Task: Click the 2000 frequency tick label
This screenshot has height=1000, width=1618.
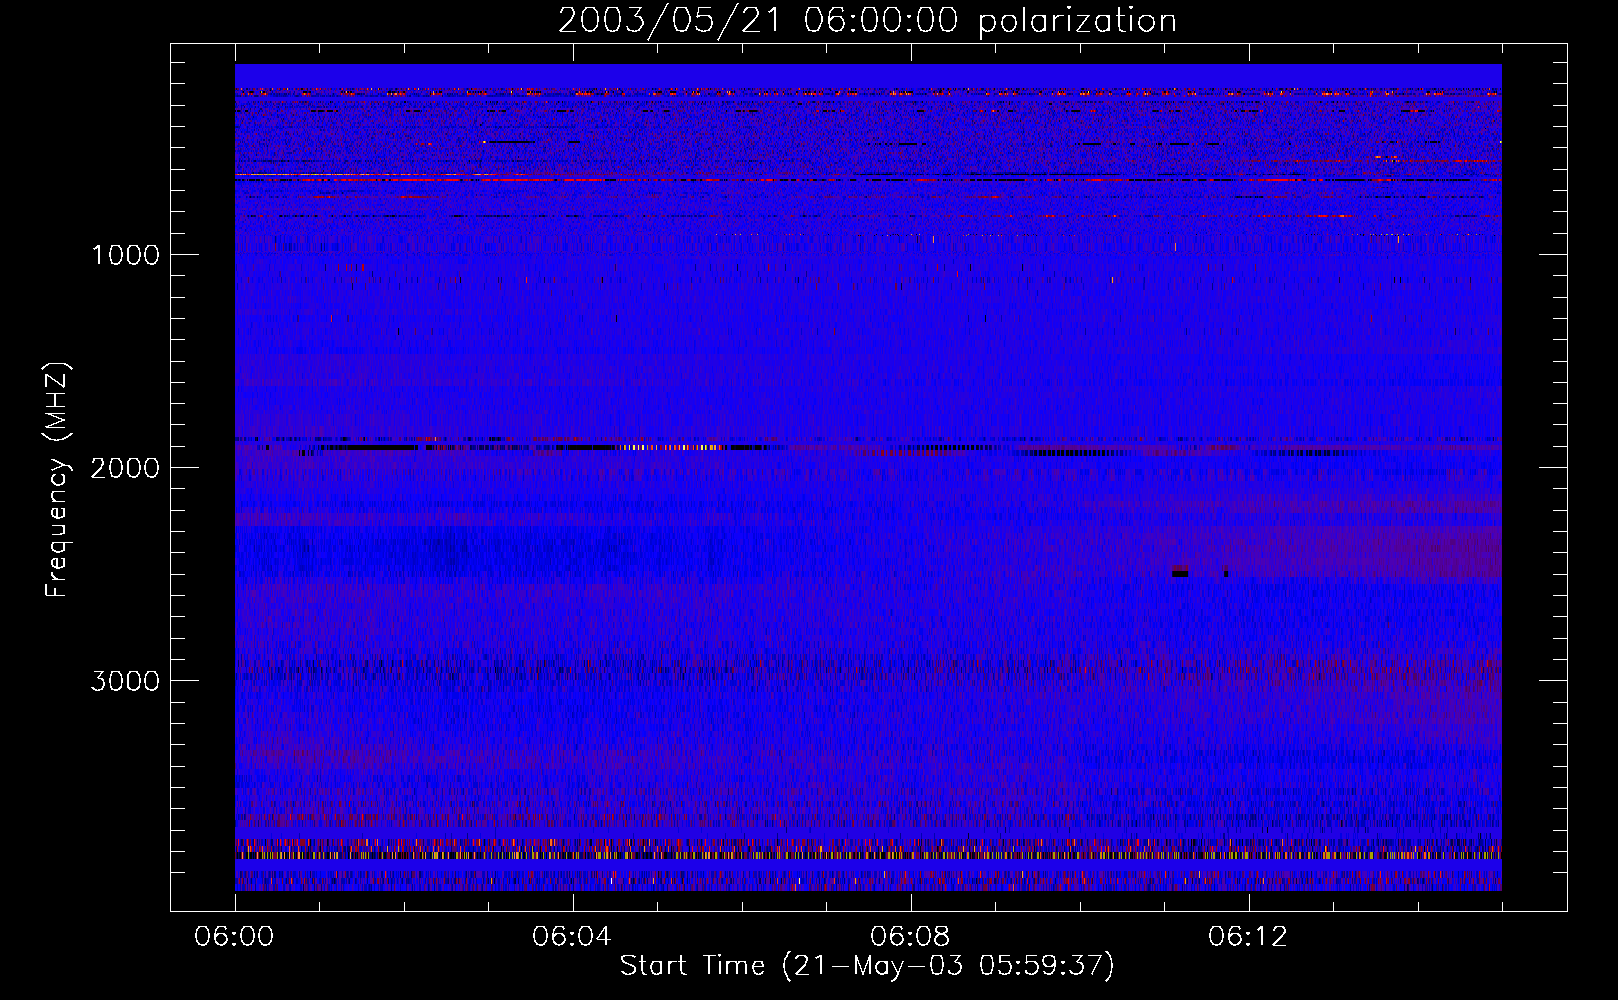Action: 125,468
